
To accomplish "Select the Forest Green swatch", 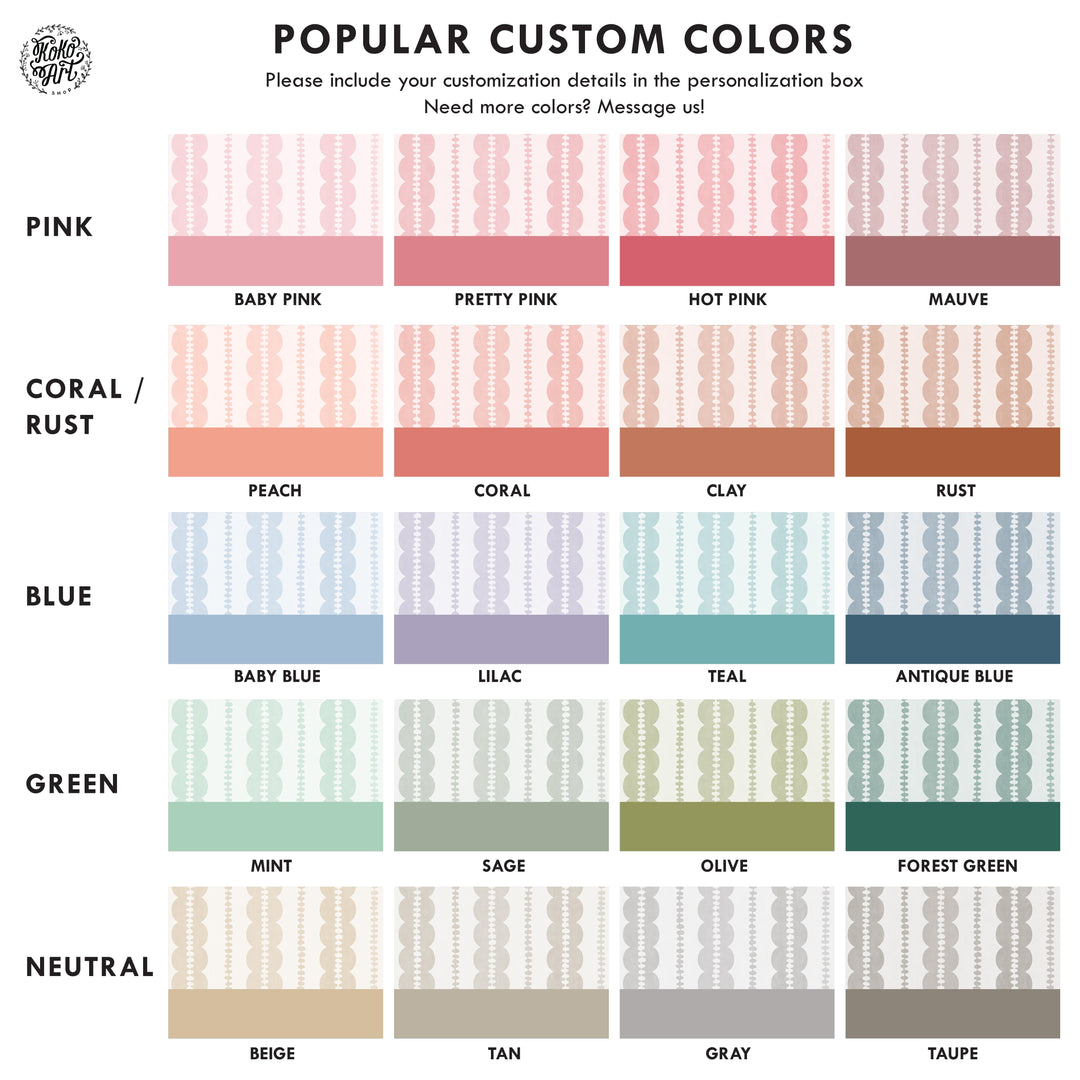I will [952, 826].
